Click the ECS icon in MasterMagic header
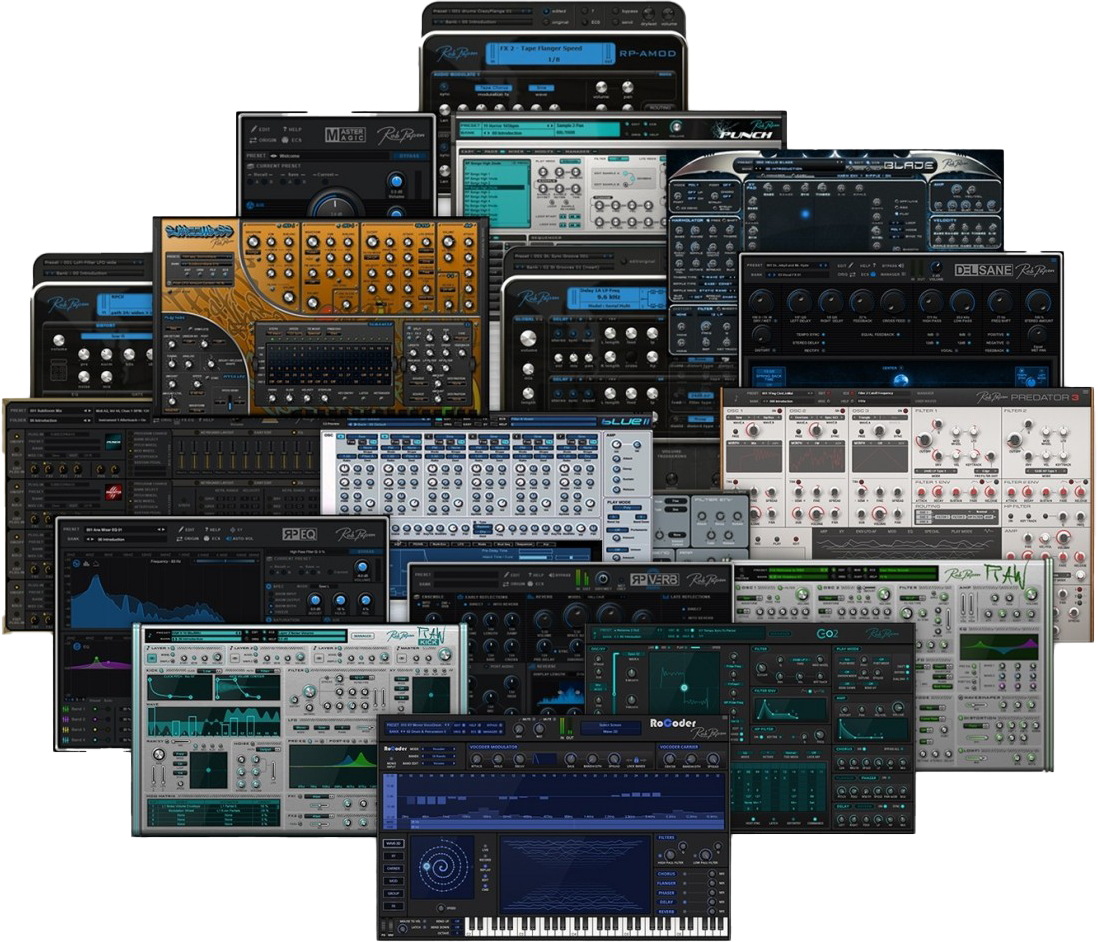The width and height of the screenshot is (1098, 942). tap(287, 140)
